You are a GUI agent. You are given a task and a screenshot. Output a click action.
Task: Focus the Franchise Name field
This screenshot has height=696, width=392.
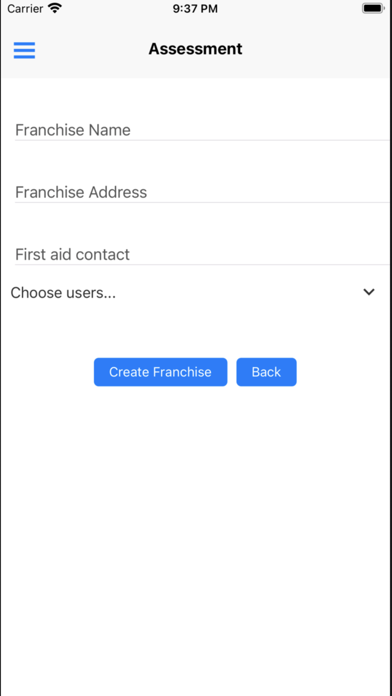click(202, 130)
